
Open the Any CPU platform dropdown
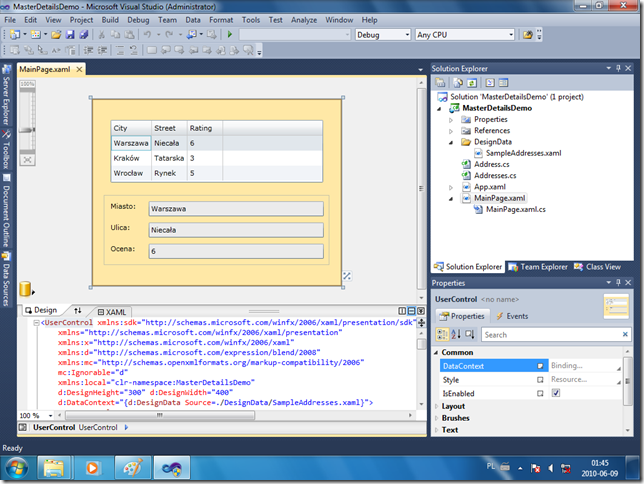511,35
